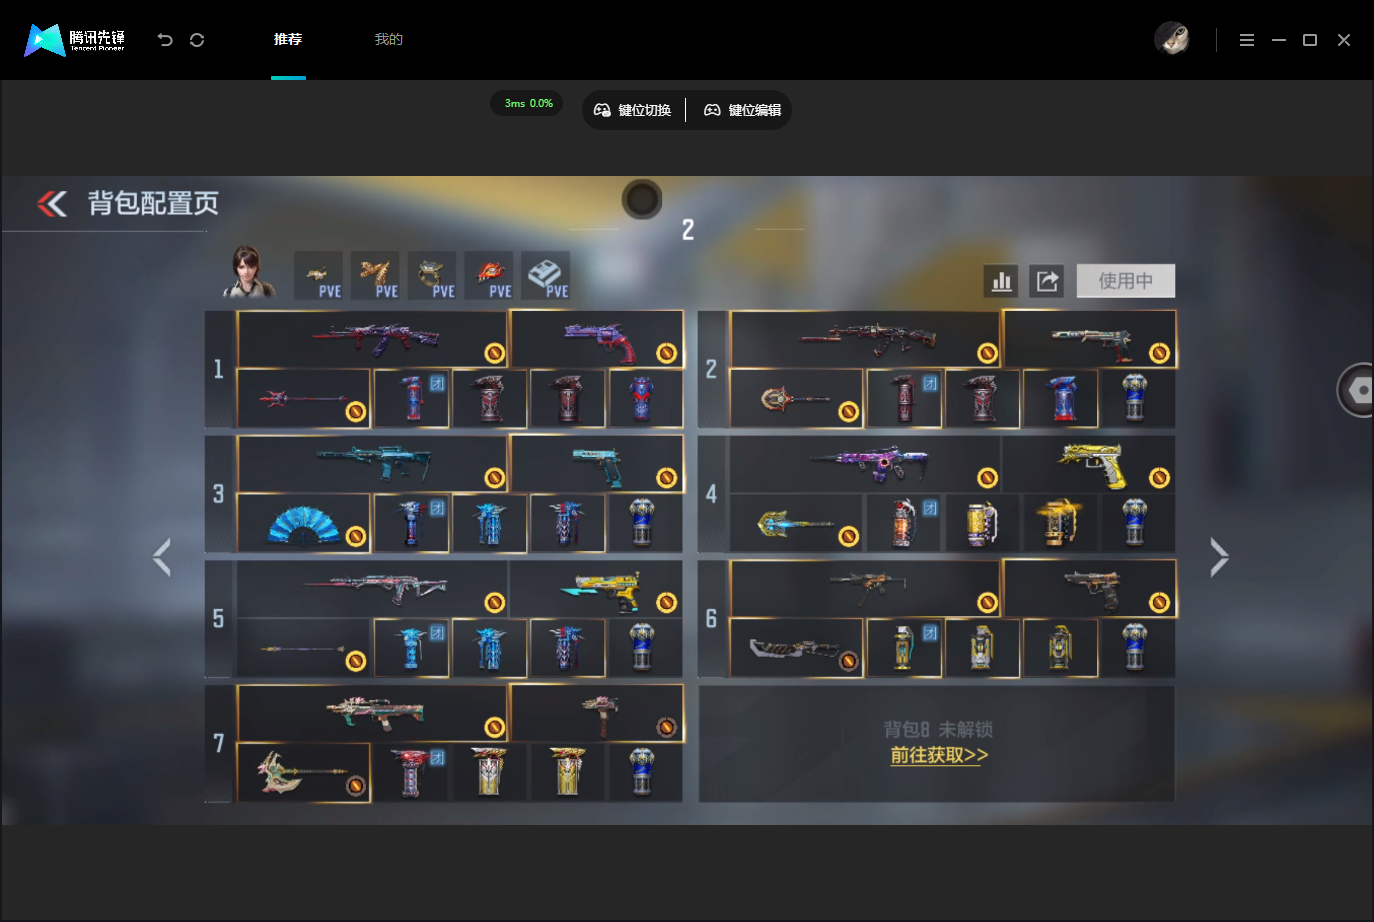Click the round joystick button at top center
Screen dimensions: 1374x922
pyautogui.click(x=642, y=199)
